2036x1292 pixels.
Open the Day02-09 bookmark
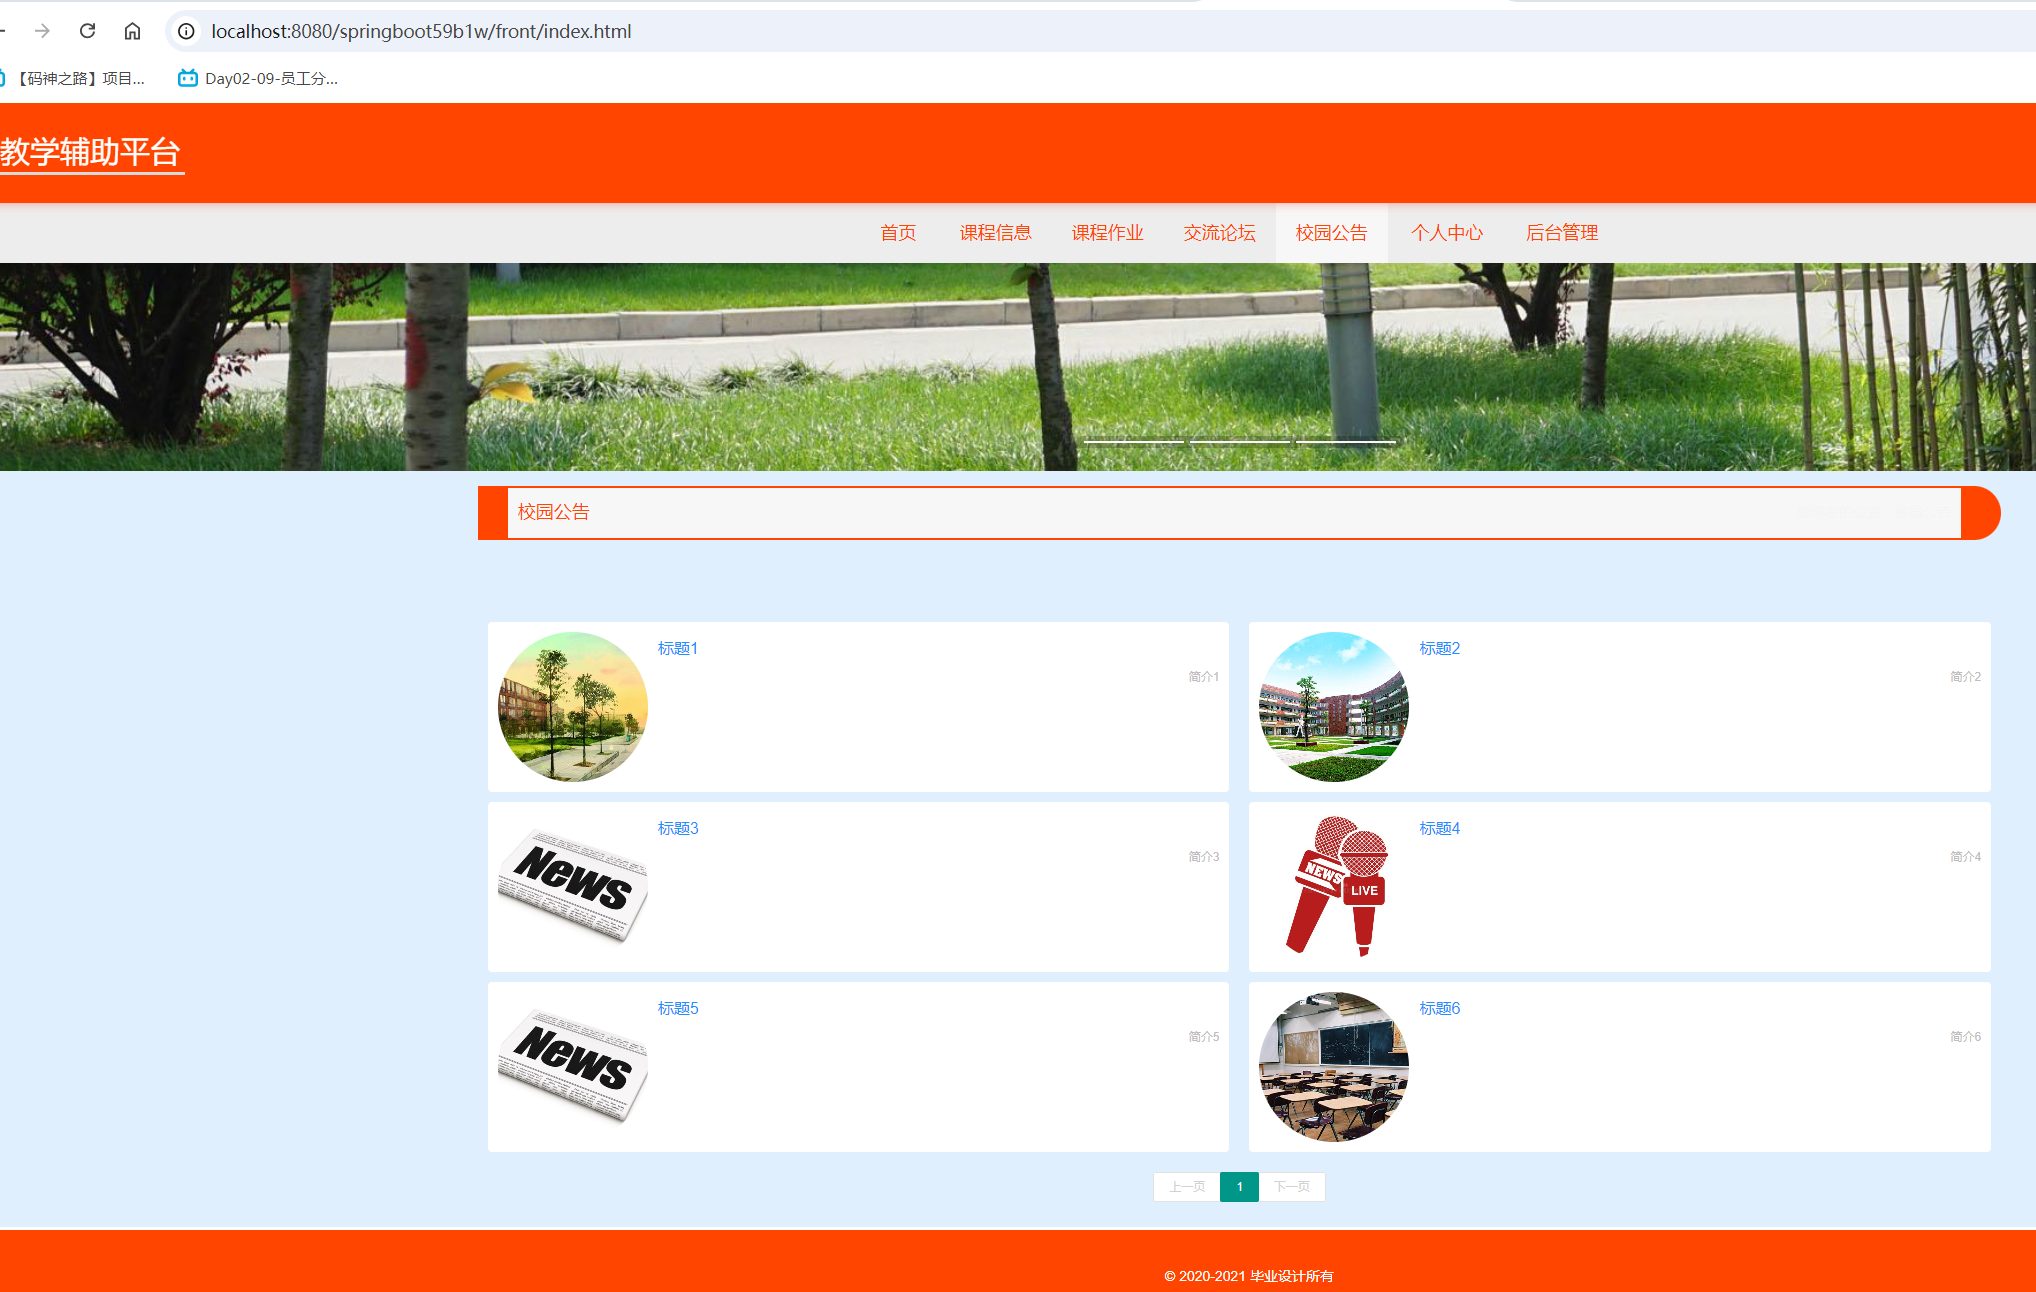[x=259, y=78]
